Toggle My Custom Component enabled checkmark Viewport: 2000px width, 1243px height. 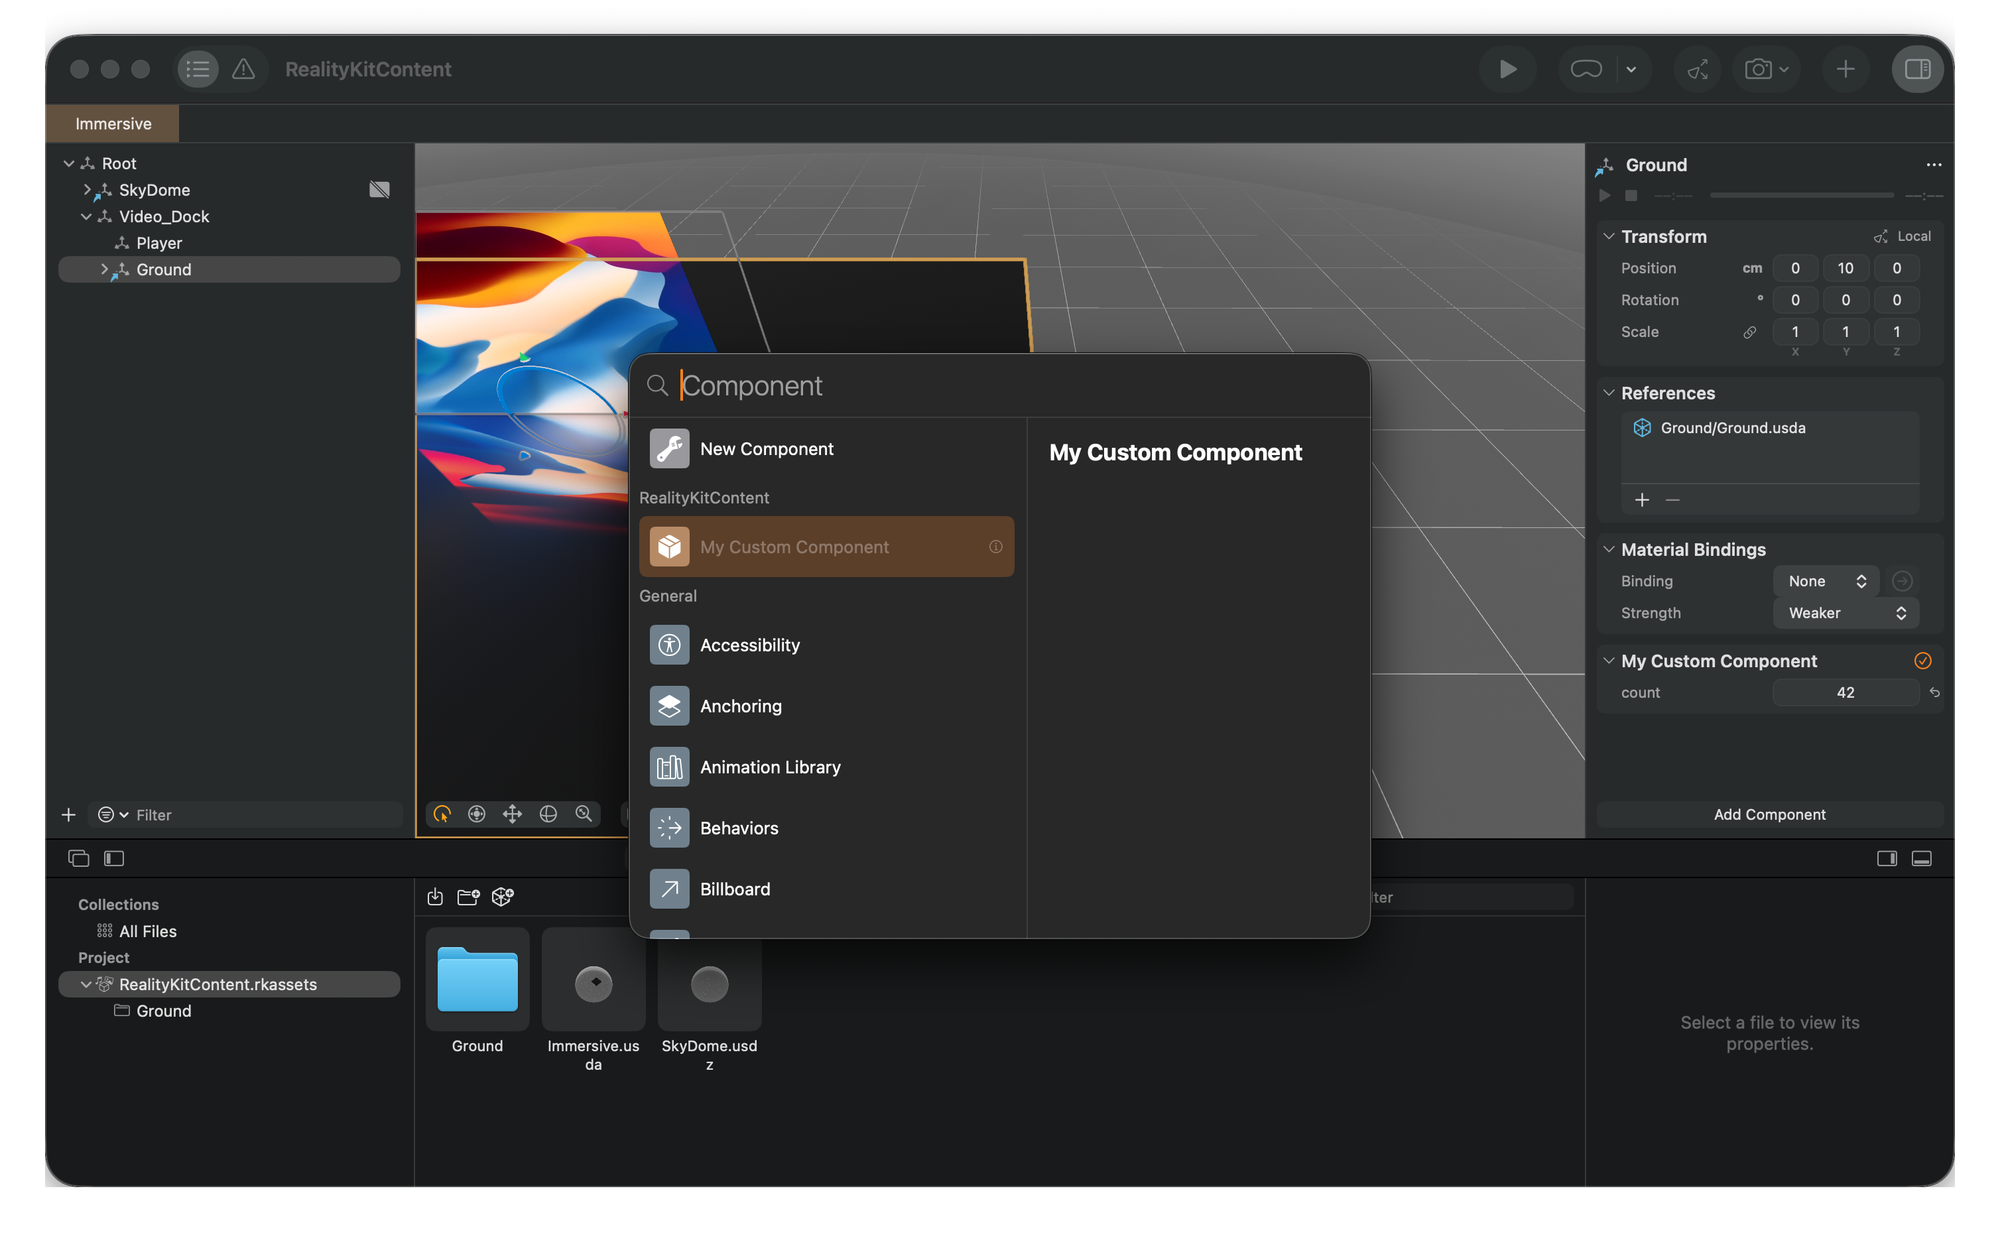pos(1922,661)
